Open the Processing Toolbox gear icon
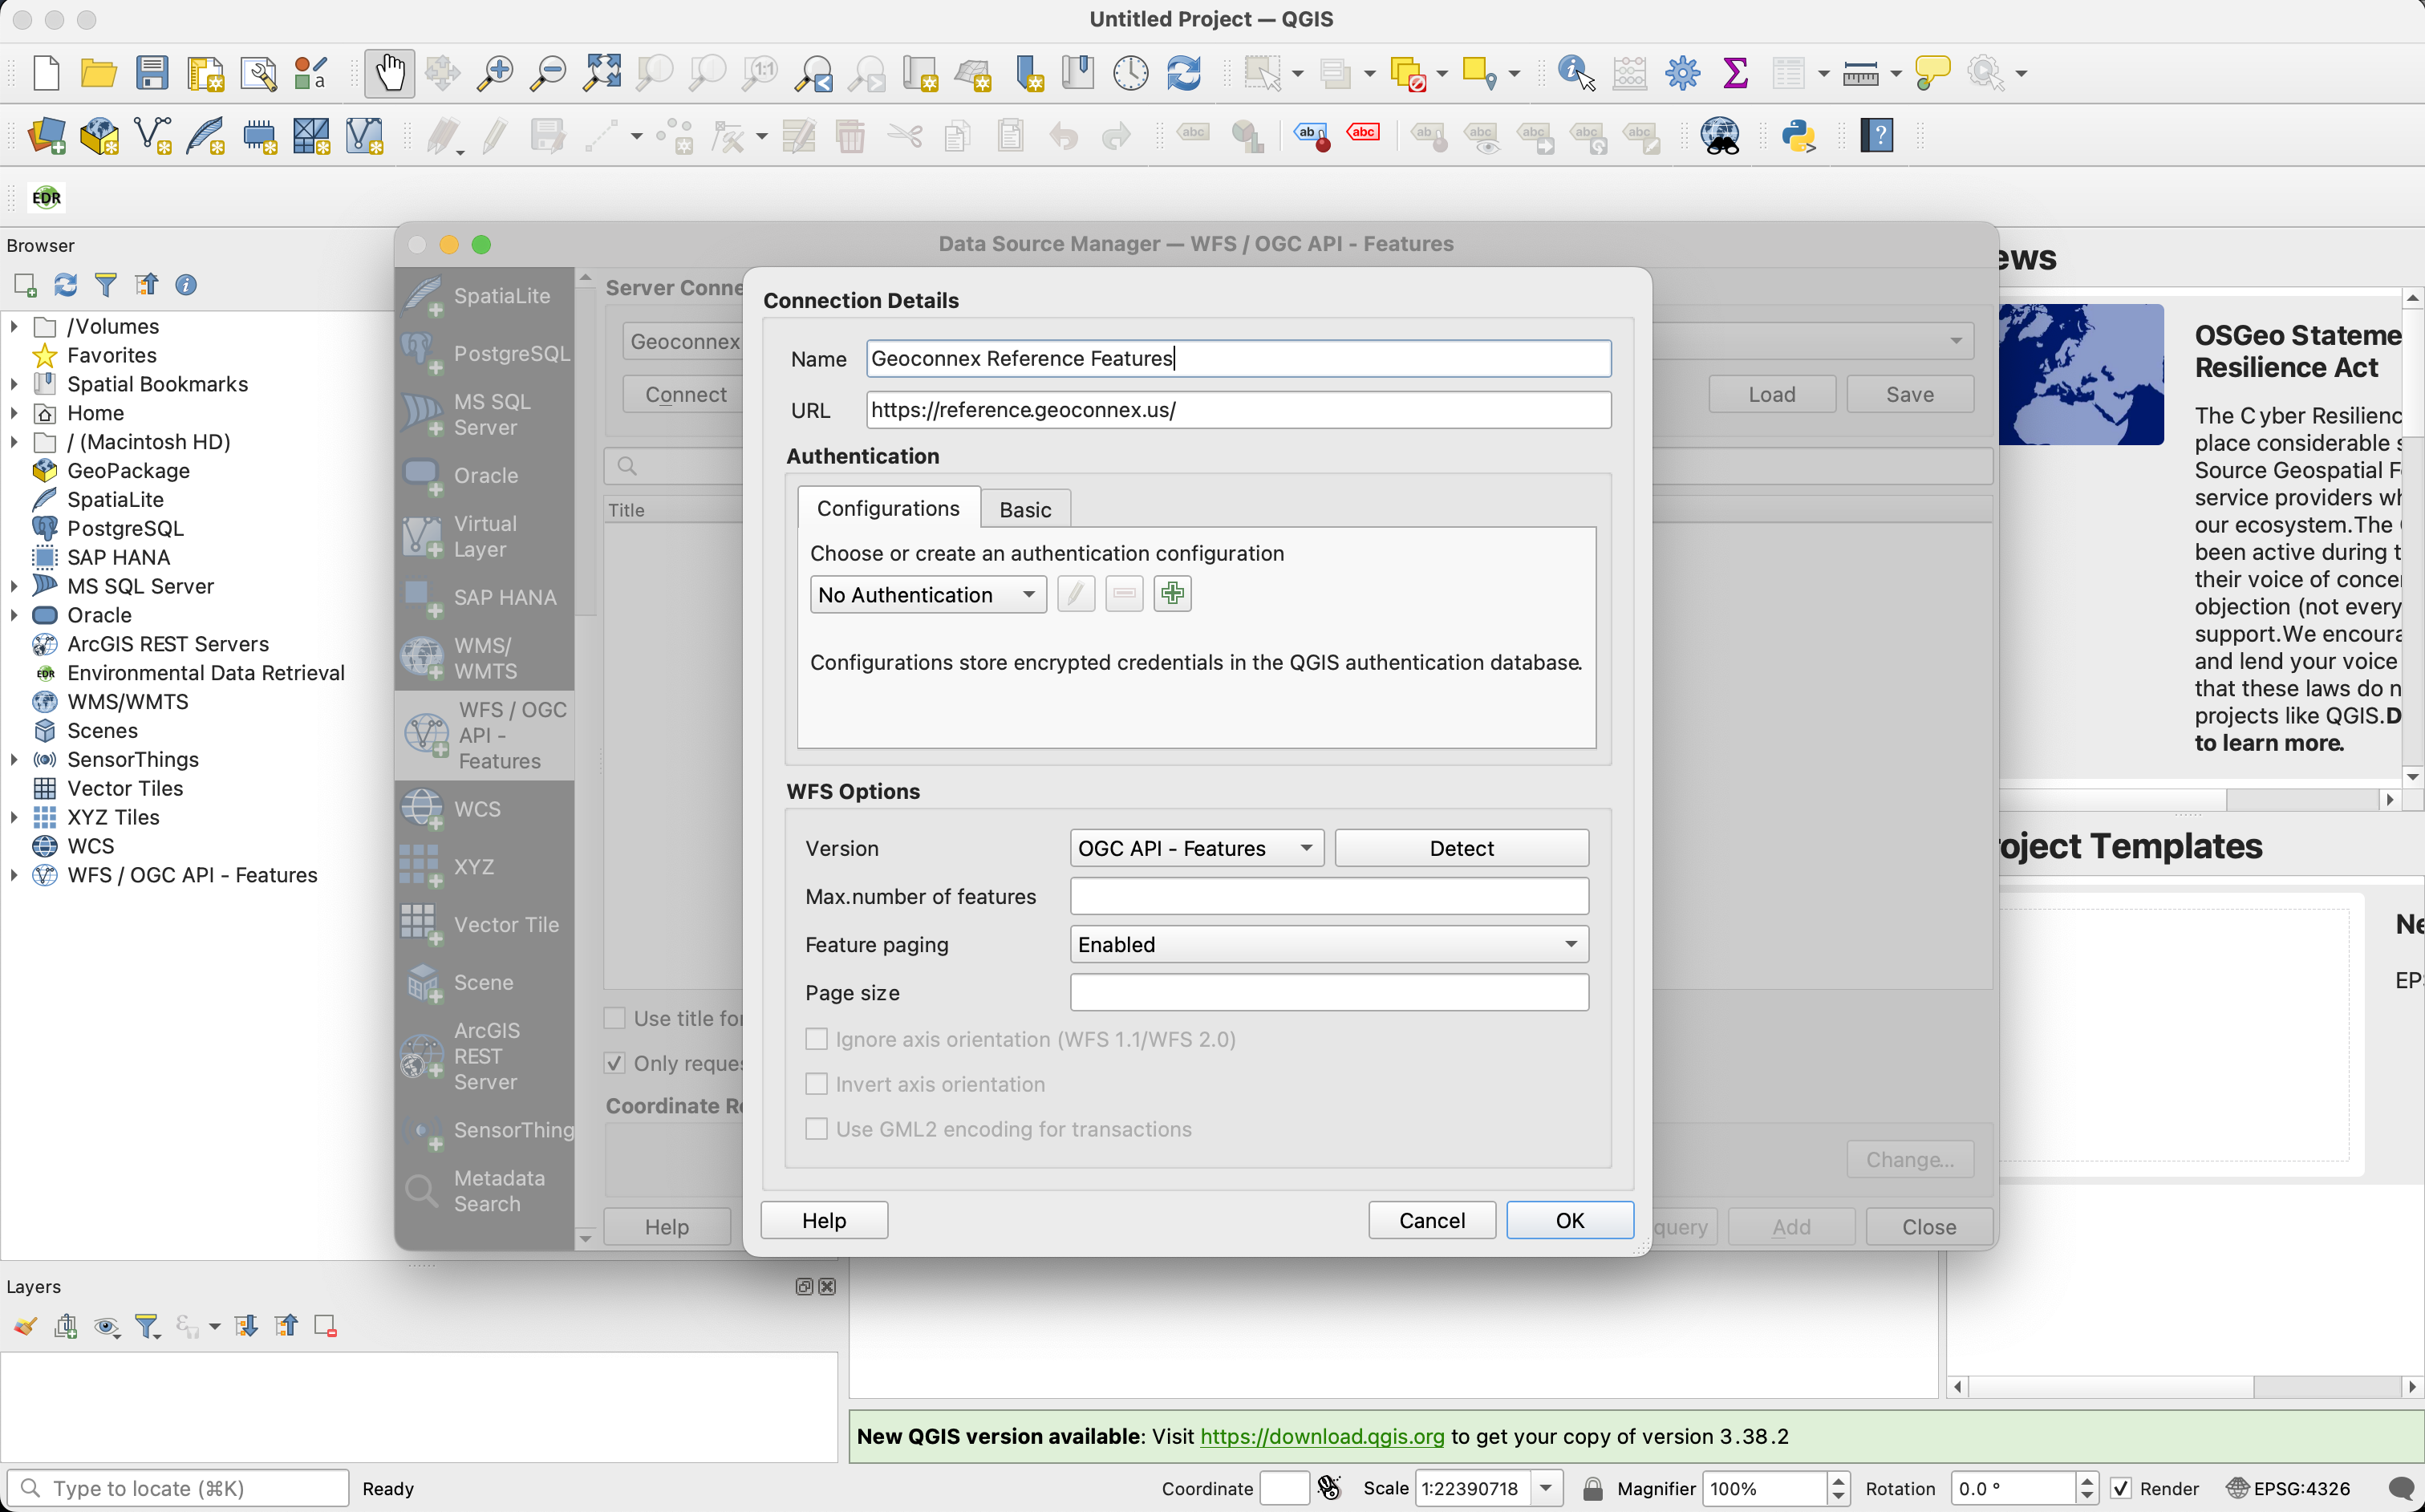 click(x=1683, y=73)
